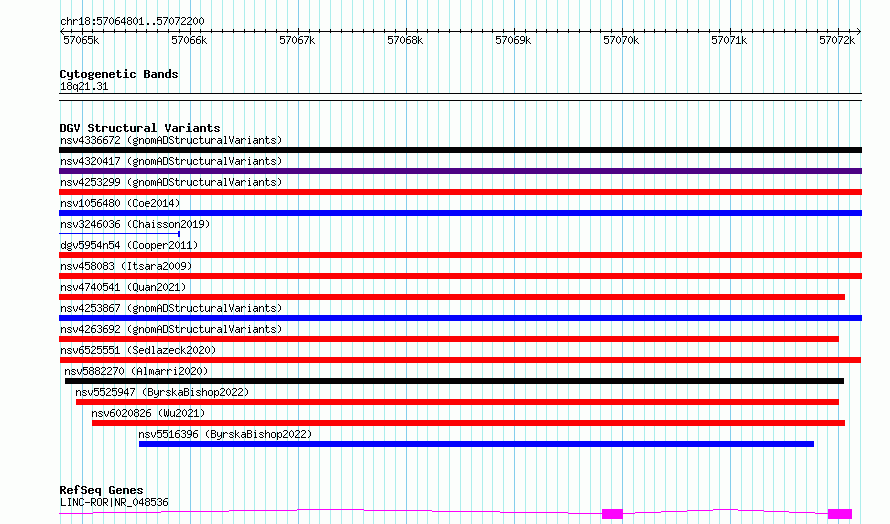
Task: Open the nsv4253299 red variant bar
Action: pos(460,192)
